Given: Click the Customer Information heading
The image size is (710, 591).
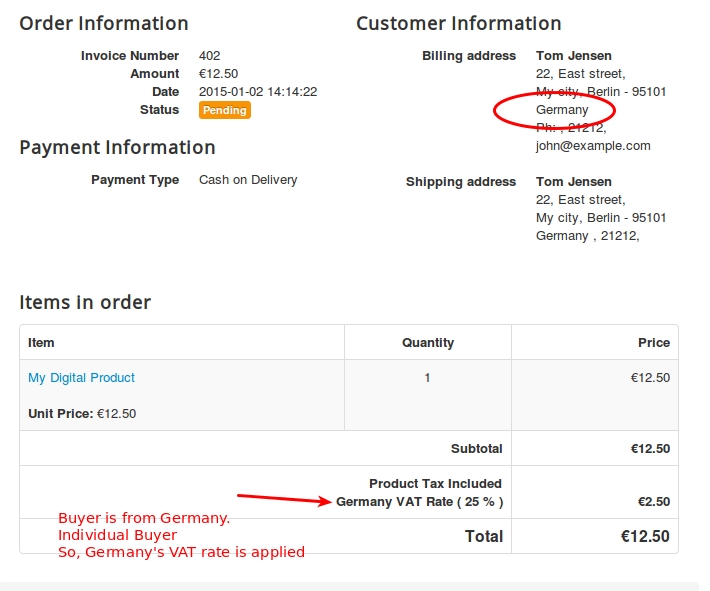Looking at the screenshot, I should [459, 24].
